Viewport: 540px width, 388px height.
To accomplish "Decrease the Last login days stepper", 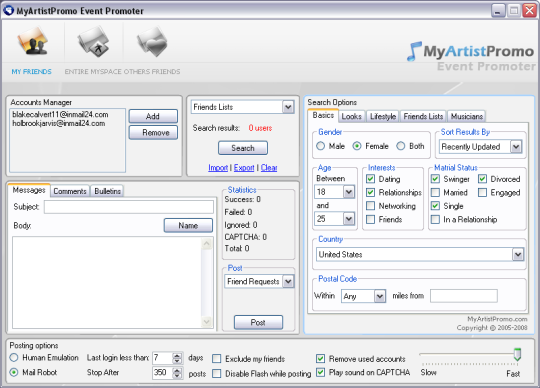I will point(177,361).
